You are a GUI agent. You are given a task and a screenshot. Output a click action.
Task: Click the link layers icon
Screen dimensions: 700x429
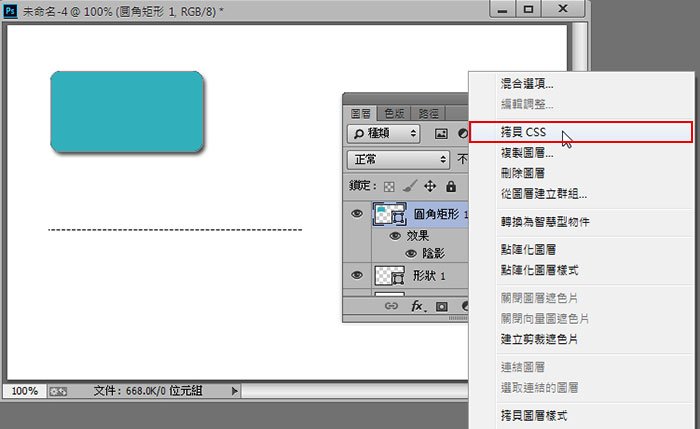[391, 306]
